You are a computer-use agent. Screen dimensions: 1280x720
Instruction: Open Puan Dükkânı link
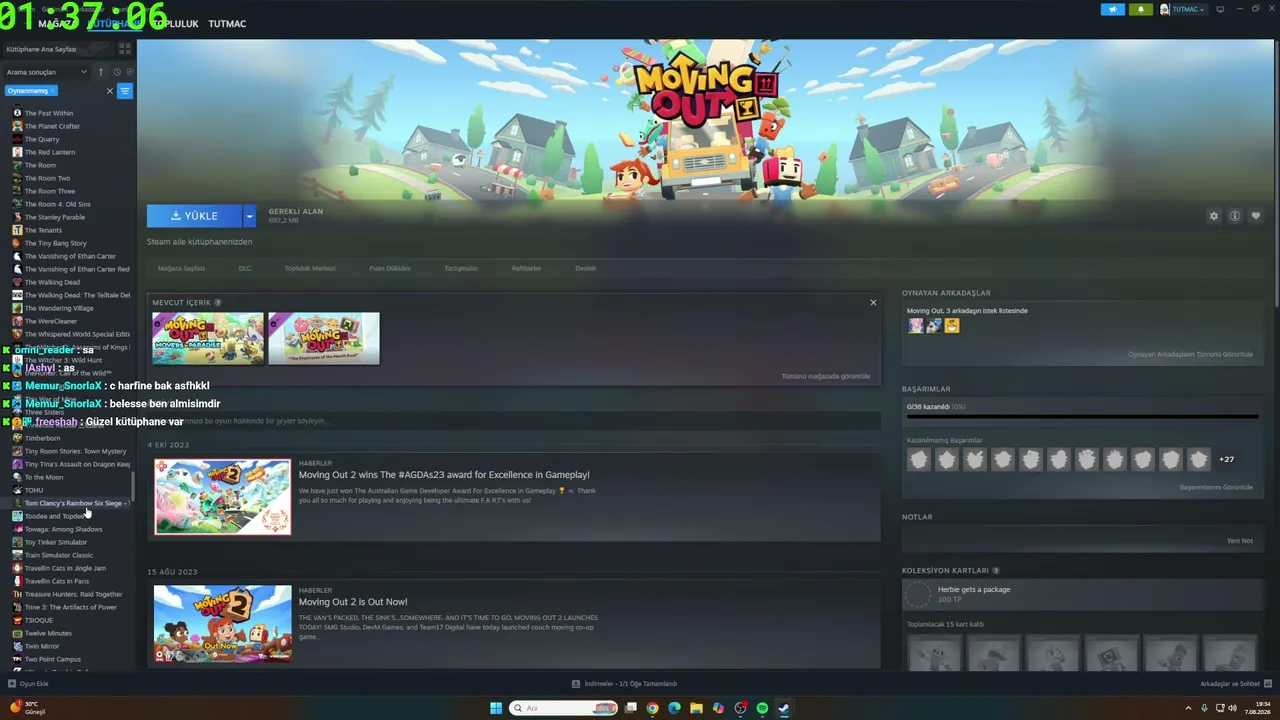click(390, 268)
